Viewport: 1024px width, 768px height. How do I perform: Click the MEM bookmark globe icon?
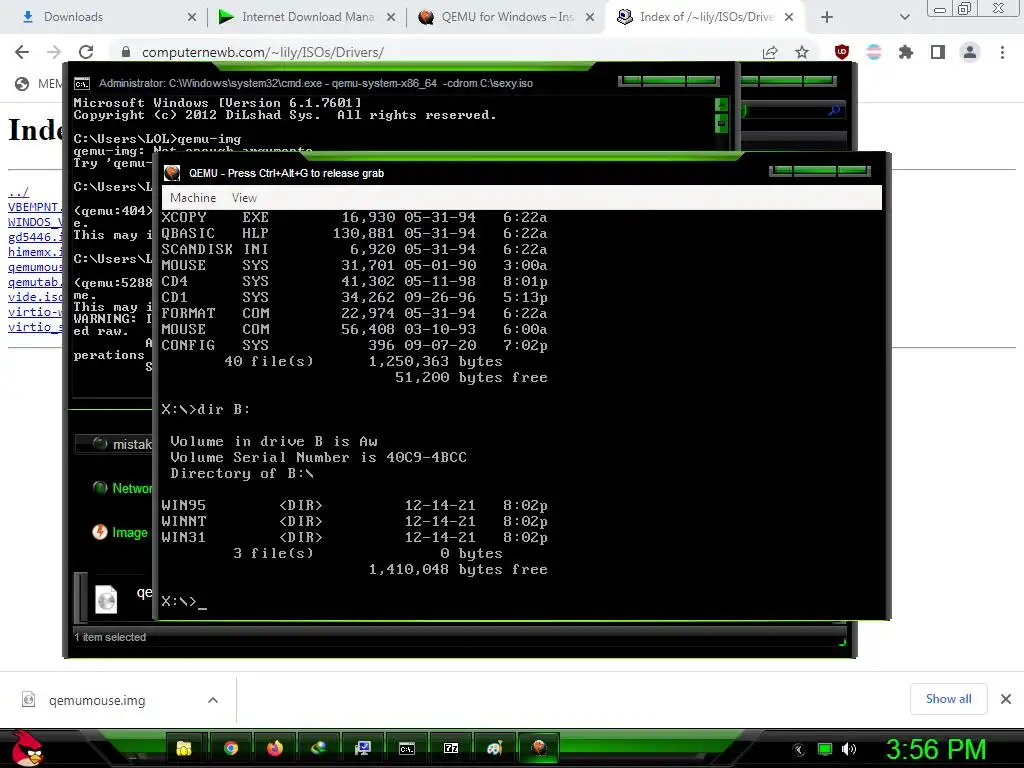click(22, 84)
